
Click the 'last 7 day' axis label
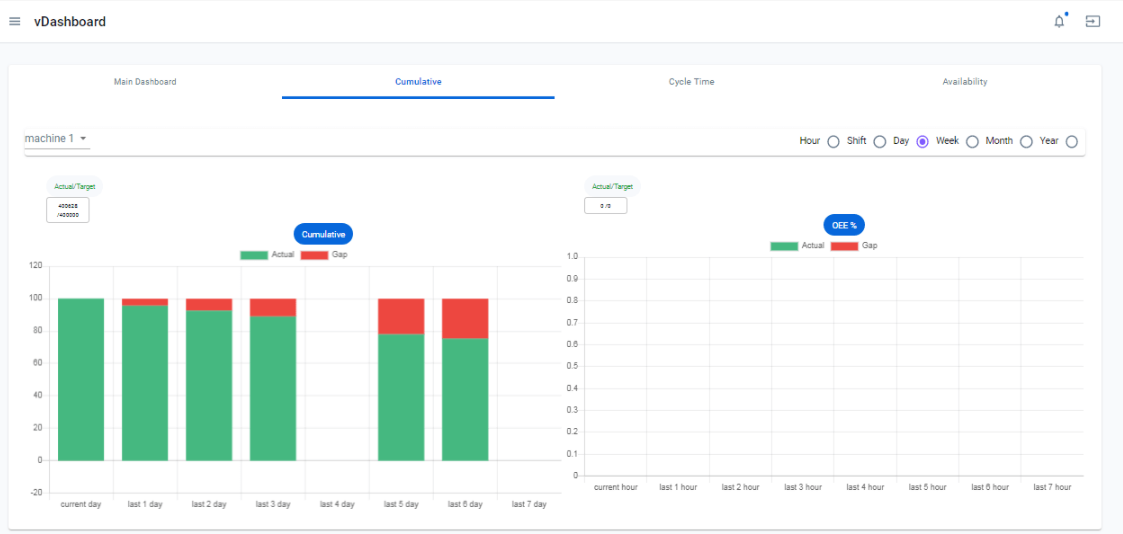[x=529, y=504]
